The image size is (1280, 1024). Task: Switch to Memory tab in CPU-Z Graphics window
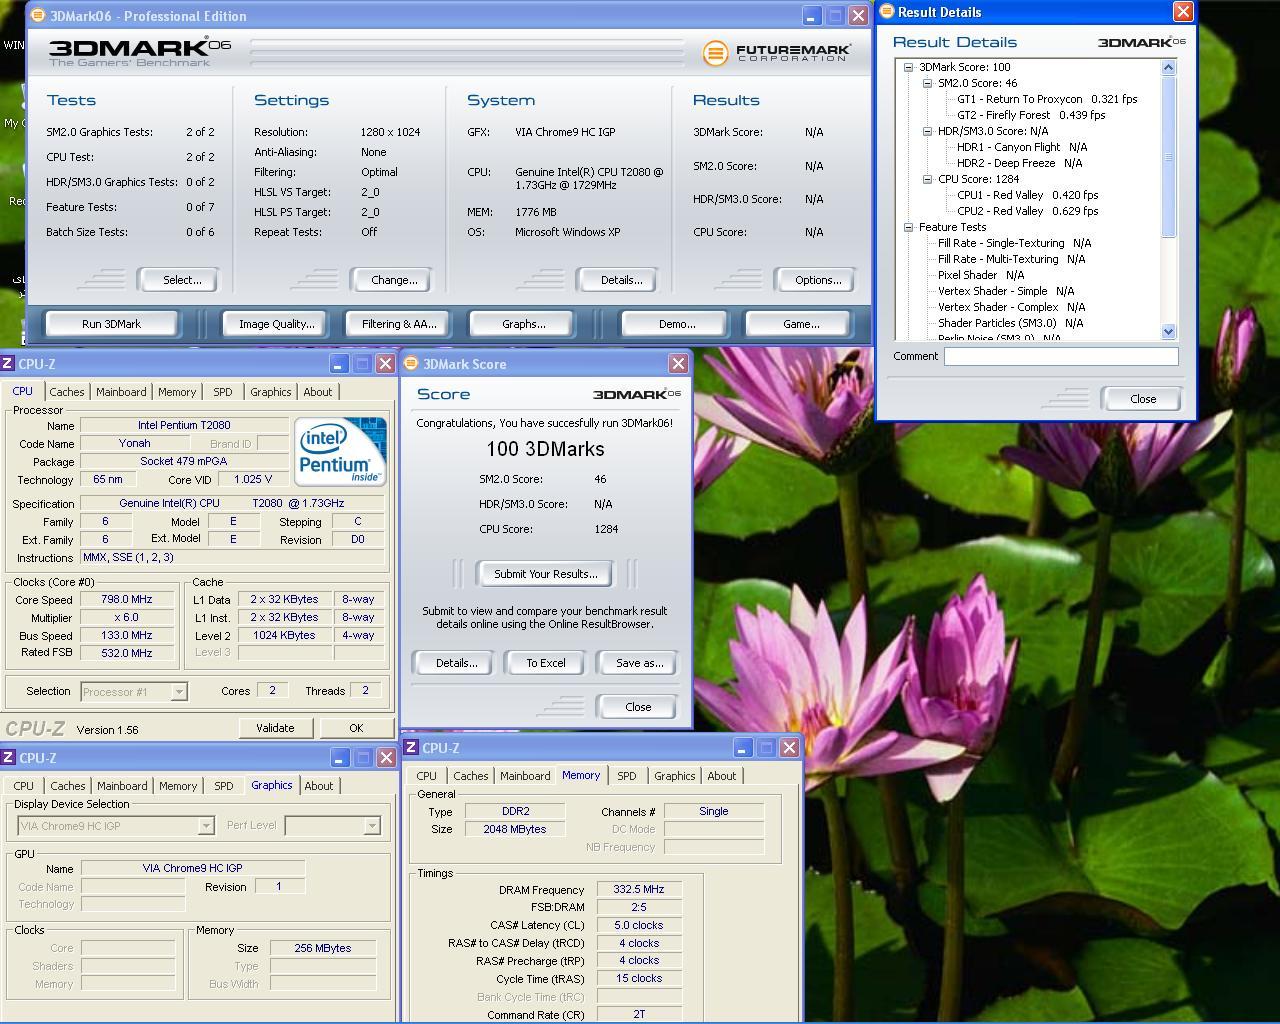tap(178, 786)
